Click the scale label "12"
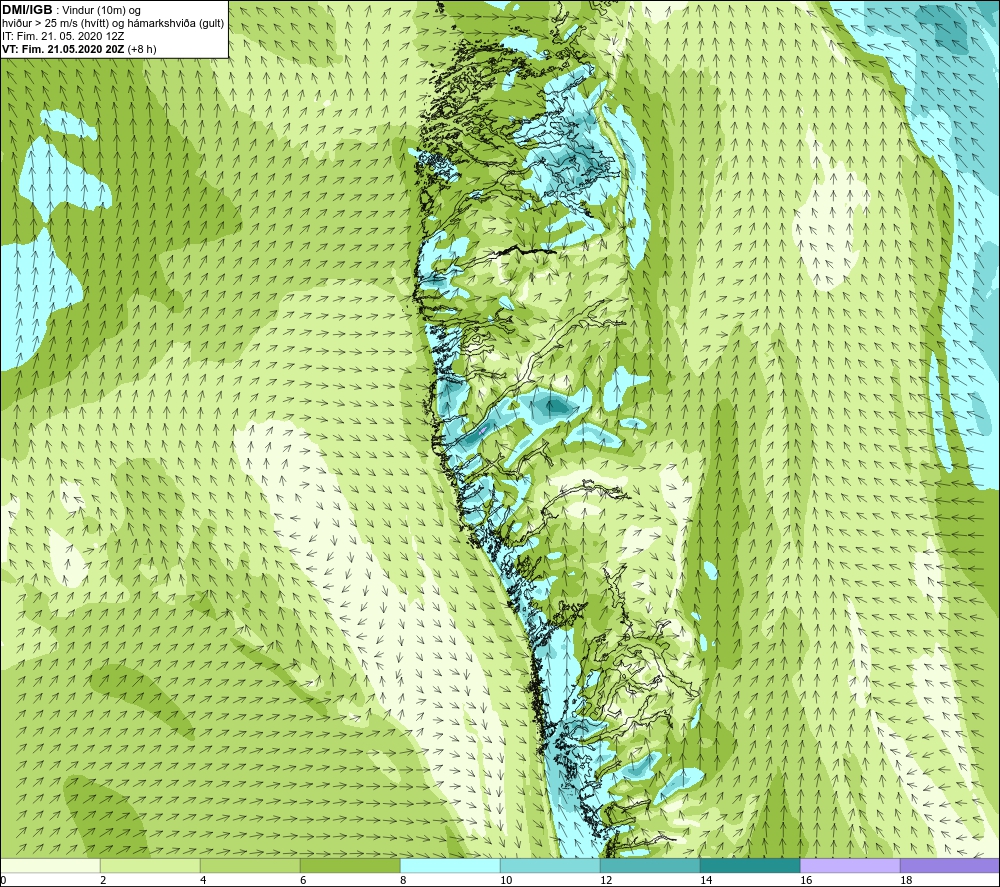Image resolution: width=1000 pixels, height=887 pixels. point(606,881)
